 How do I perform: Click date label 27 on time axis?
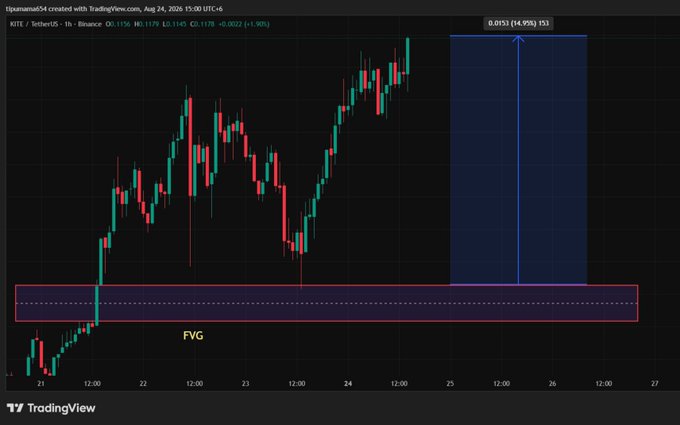click(x=655, y=383)
